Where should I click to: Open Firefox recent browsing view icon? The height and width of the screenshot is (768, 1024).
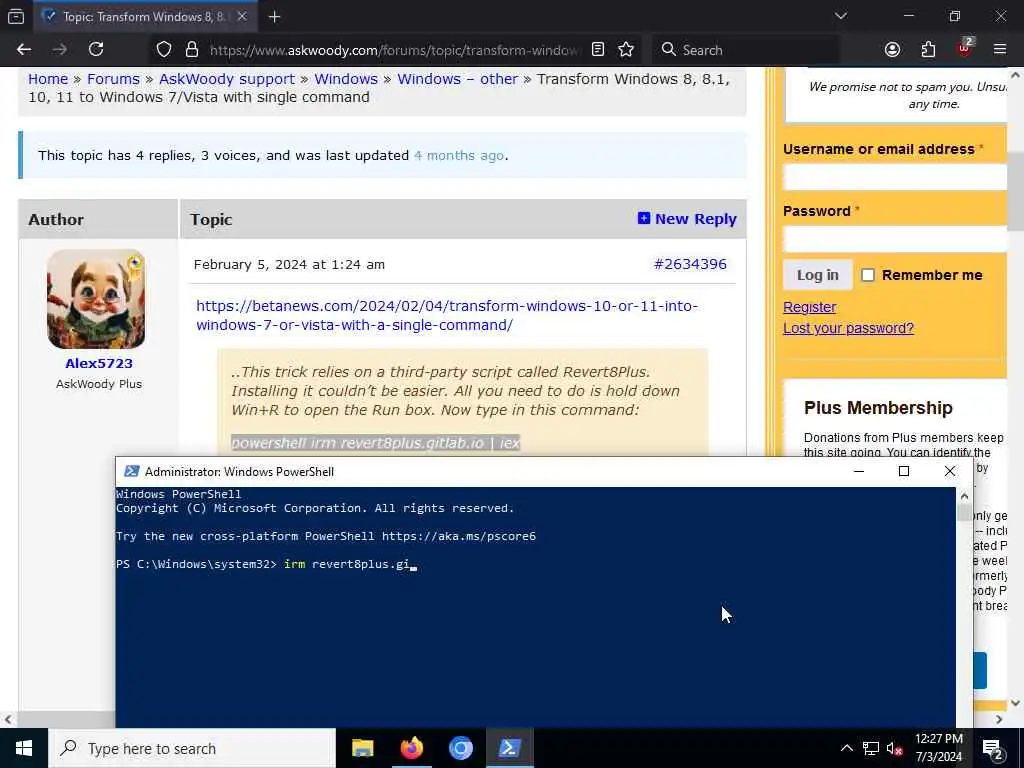point(16,17)
